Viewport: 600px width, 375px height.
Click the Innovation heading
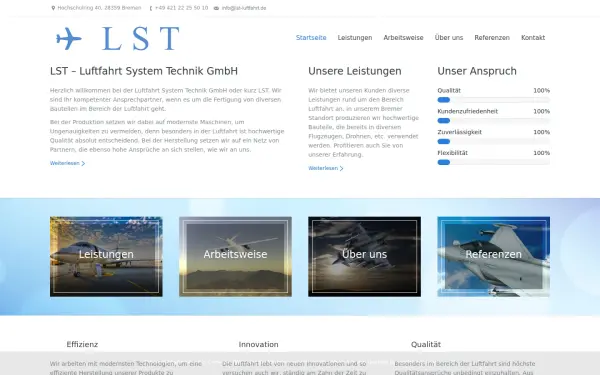258,344
